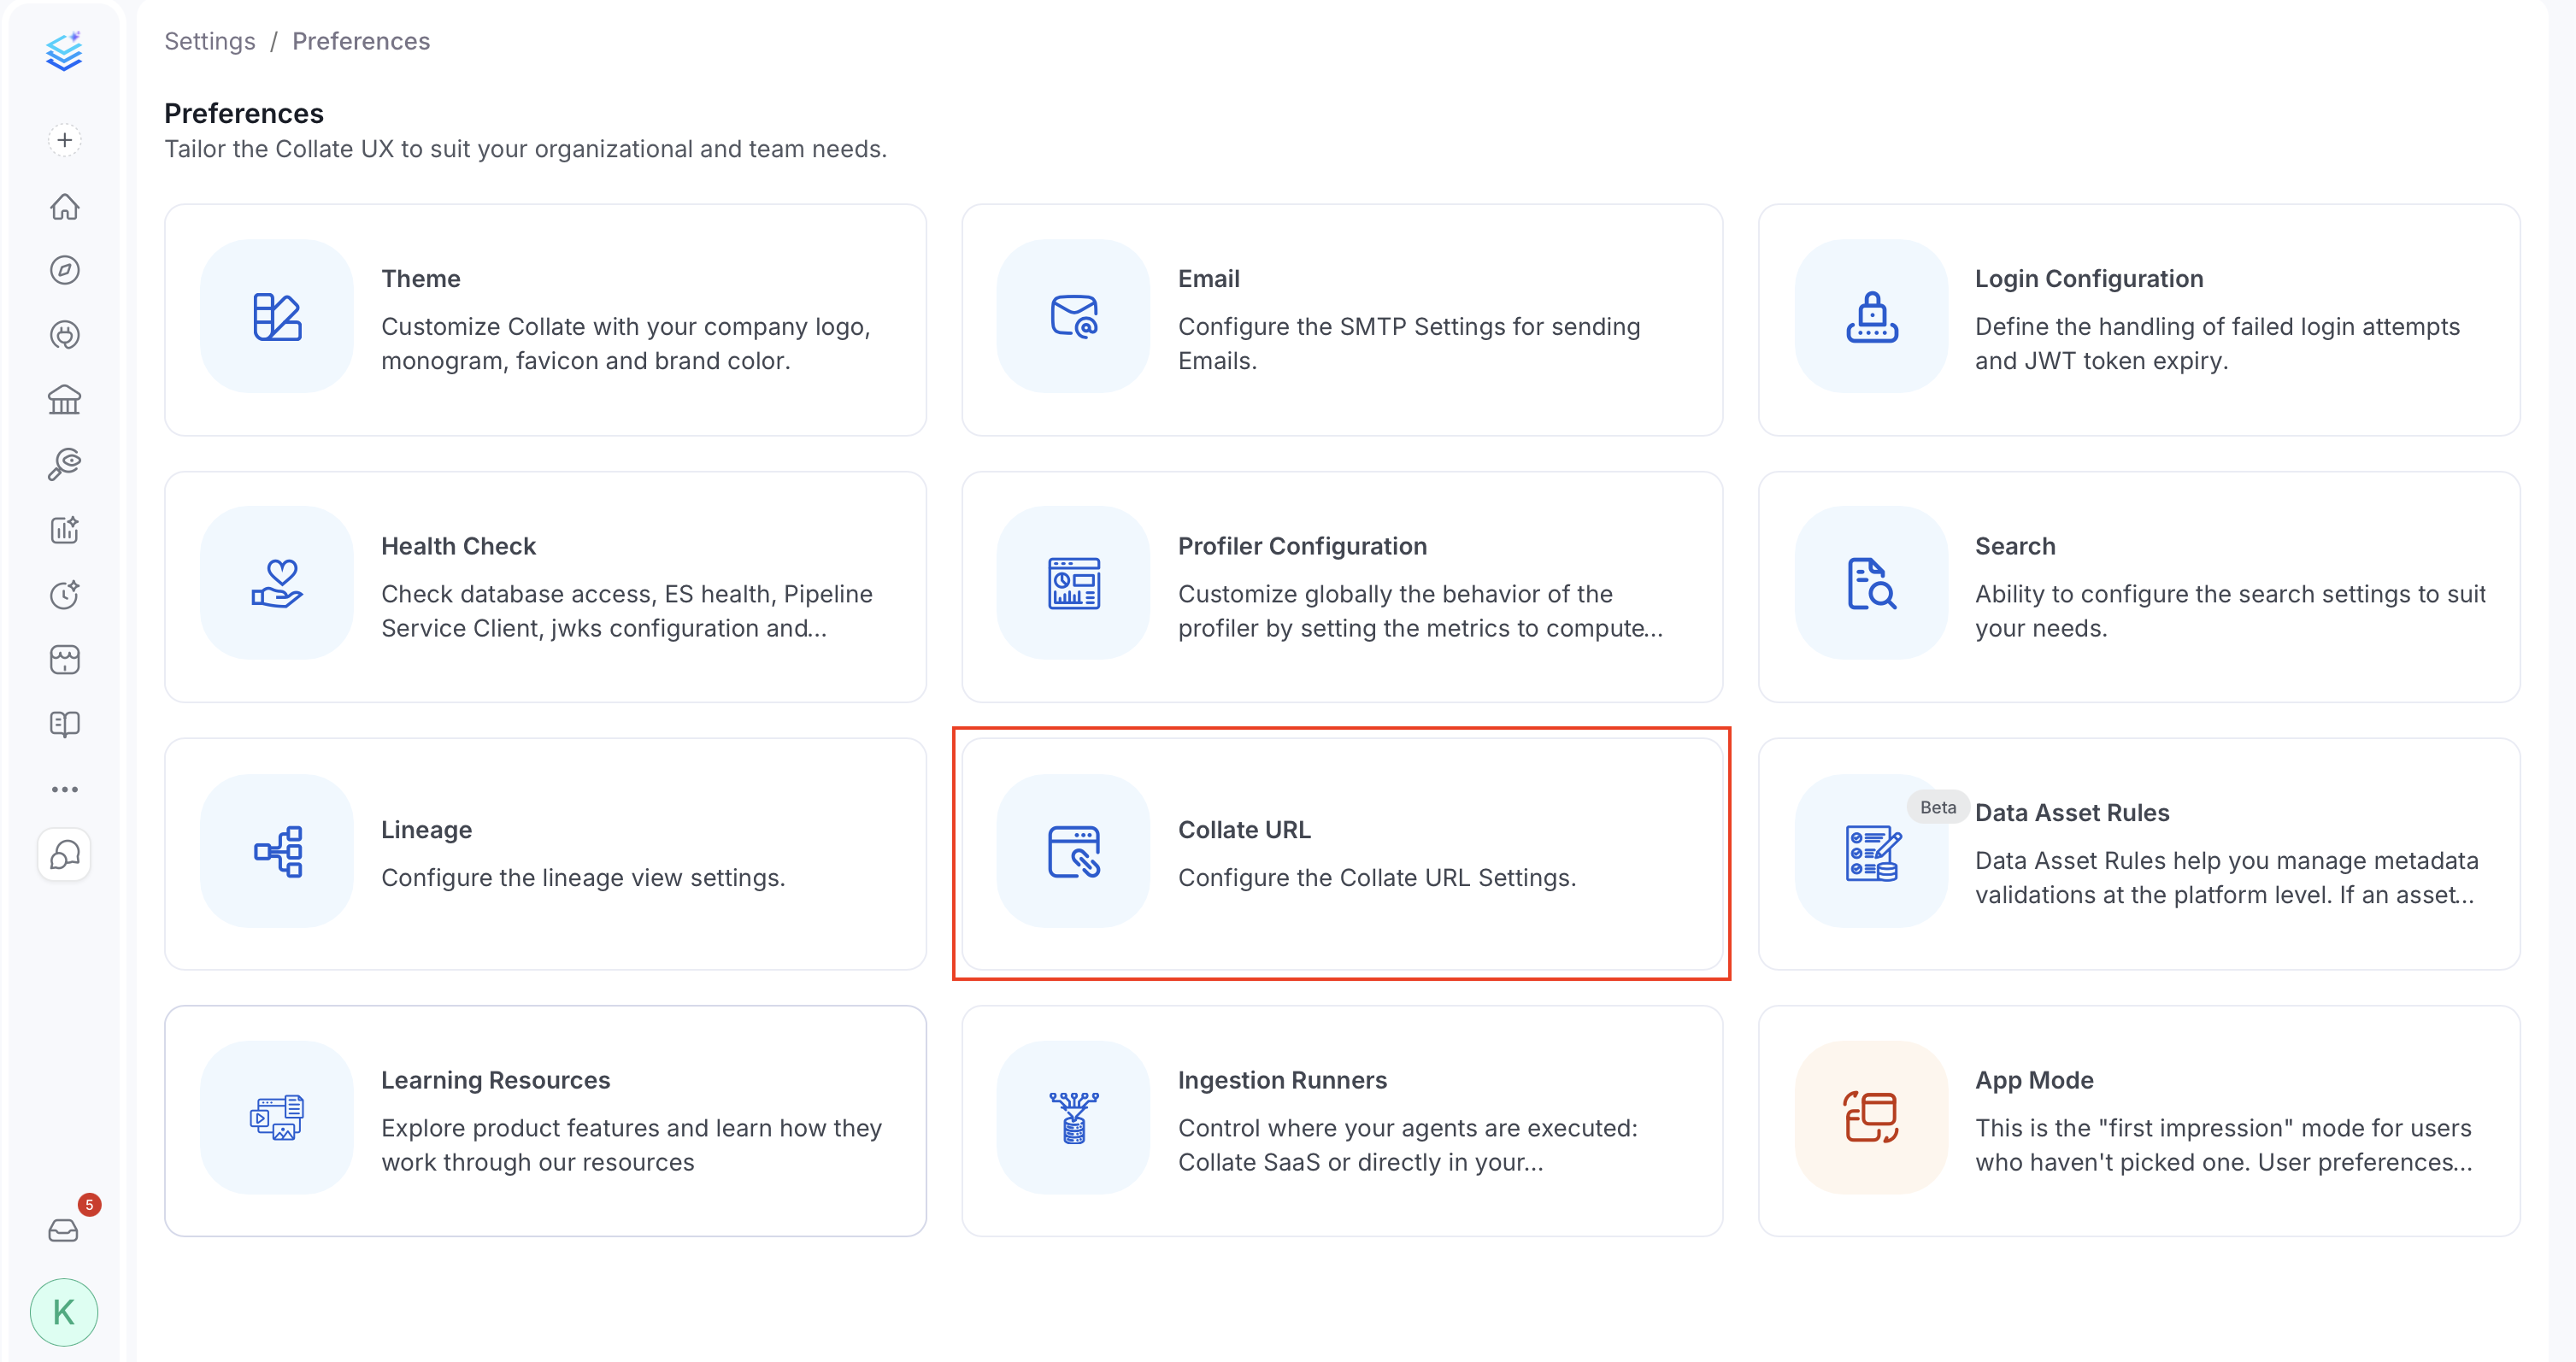Click the Preferences breadcrumb
Viewport: 2576px width, 1362px height.
coord(361,41)
